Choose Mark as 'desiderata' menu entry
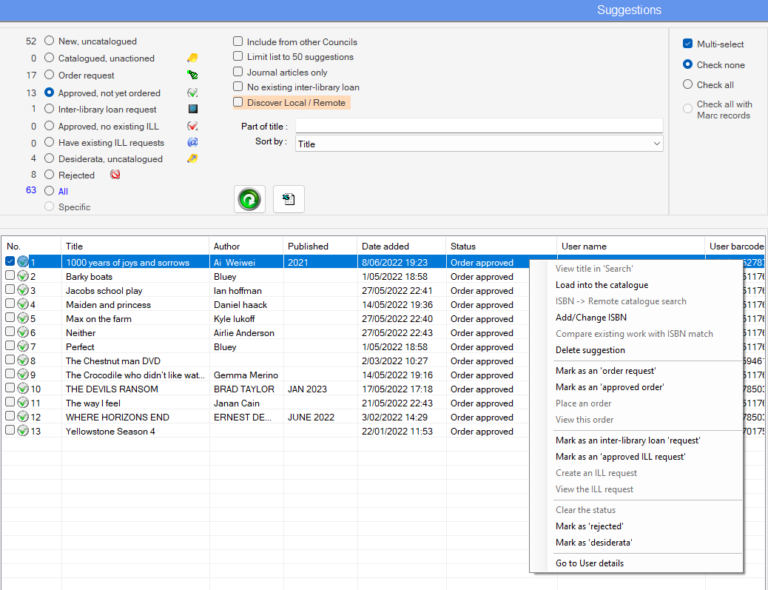 (x=594, y=543)
